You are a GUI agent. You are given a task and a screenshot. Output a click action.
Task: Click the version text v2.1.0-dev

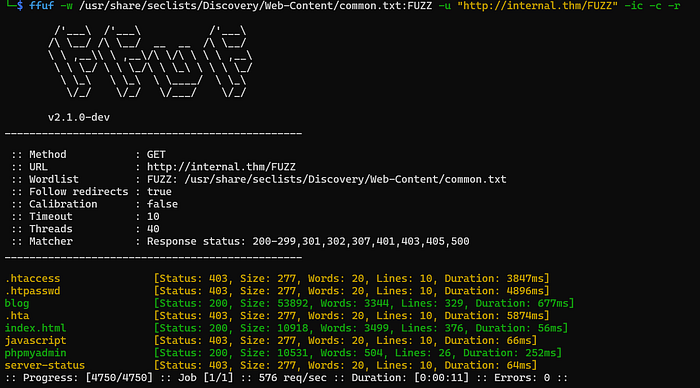[79, 117]
